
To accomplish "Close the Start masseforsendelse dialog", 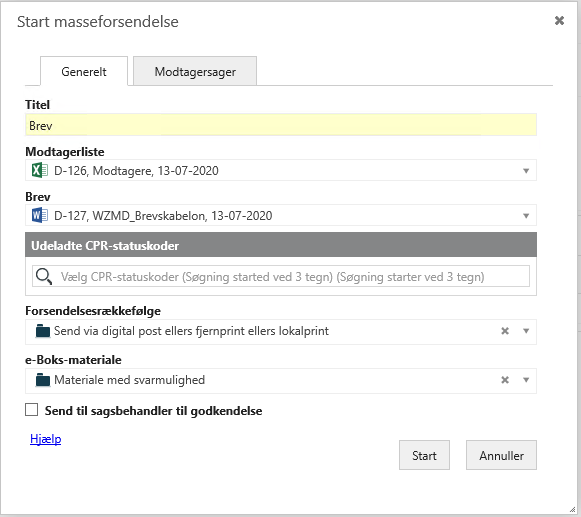I will click(559, 20).
